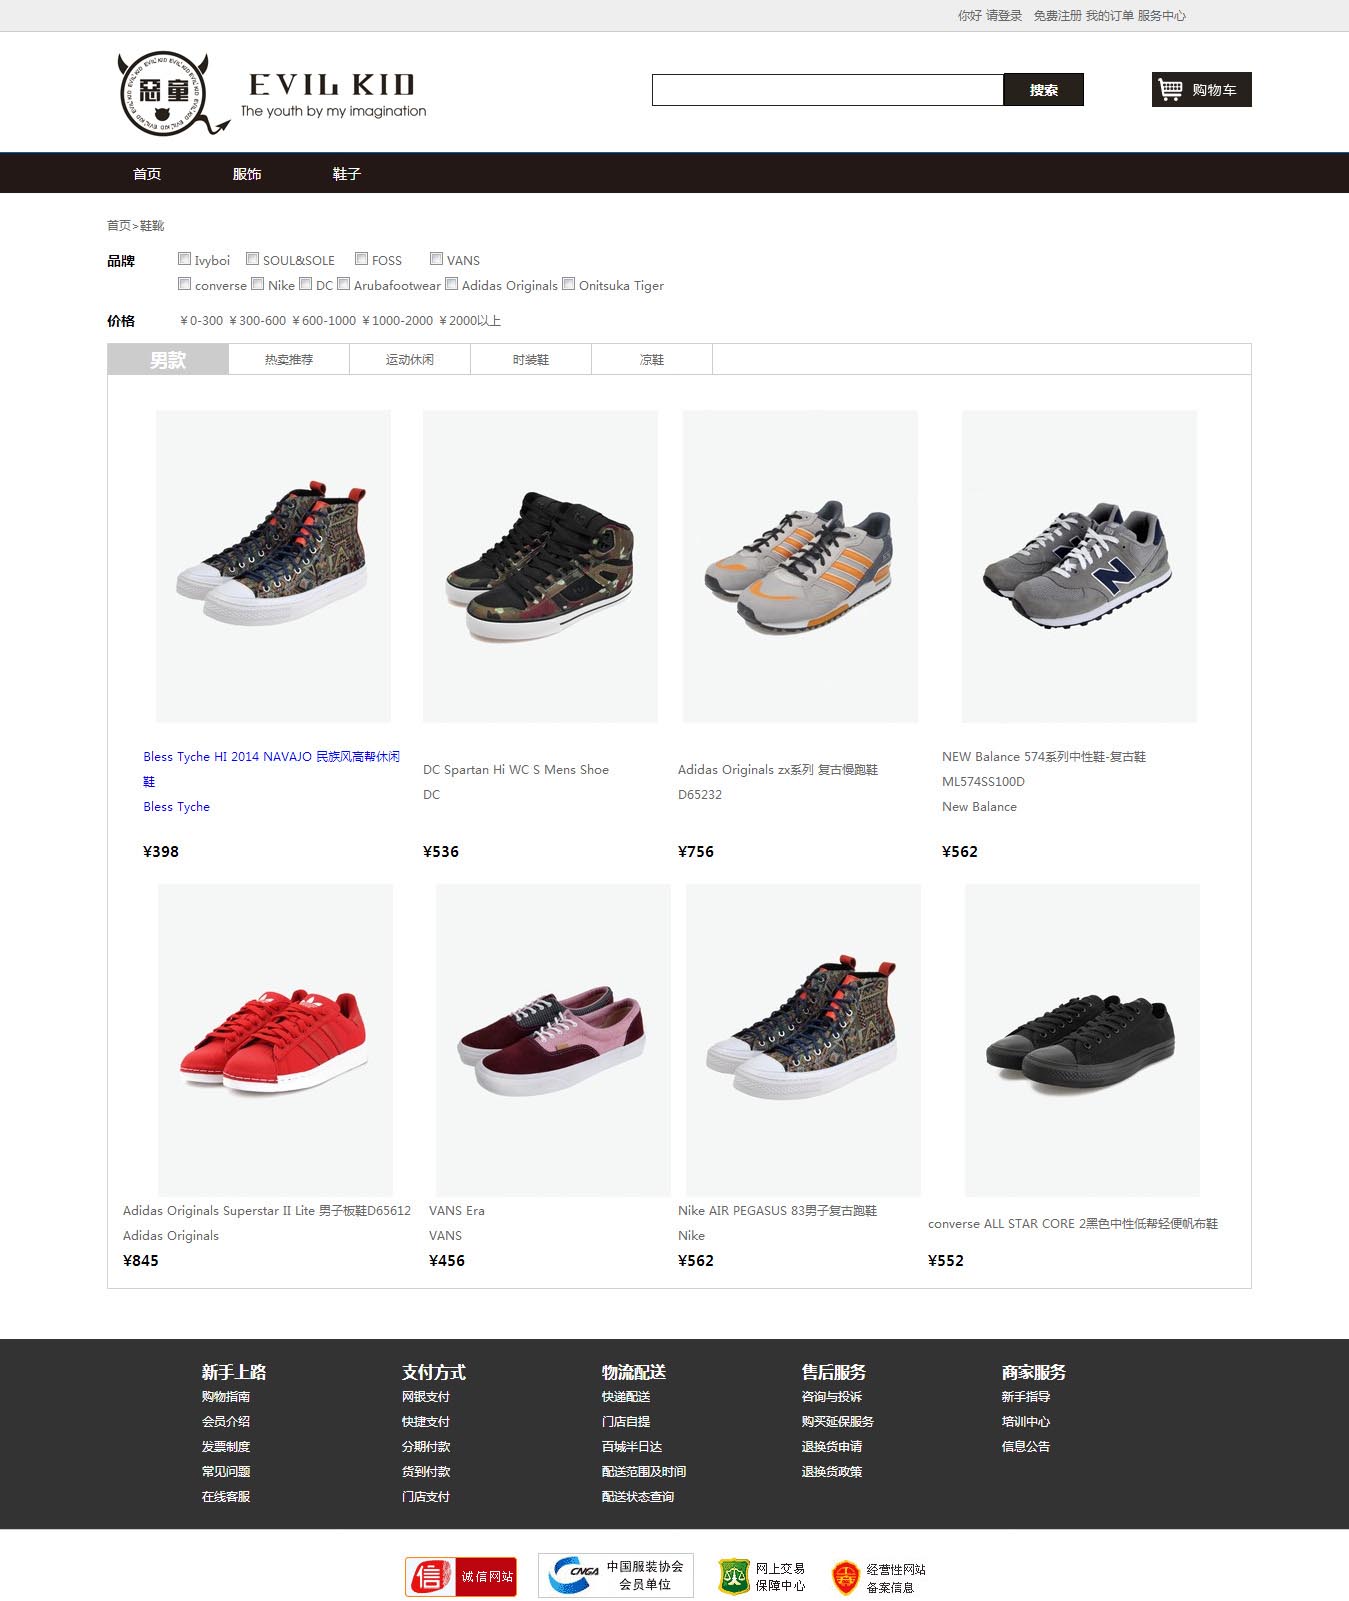Tick the Ivyboi brand checkbox
1349x1601 pixels.
click(x=184, y=259)
